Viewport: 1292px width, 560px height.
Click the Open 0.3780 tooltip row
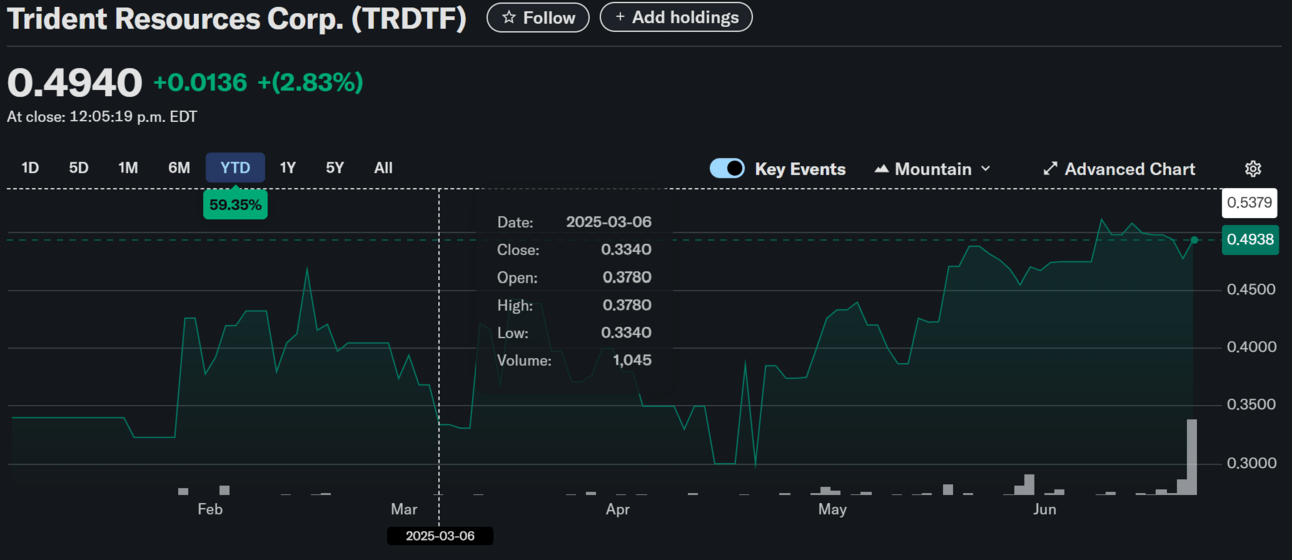[x=574, y=278]
